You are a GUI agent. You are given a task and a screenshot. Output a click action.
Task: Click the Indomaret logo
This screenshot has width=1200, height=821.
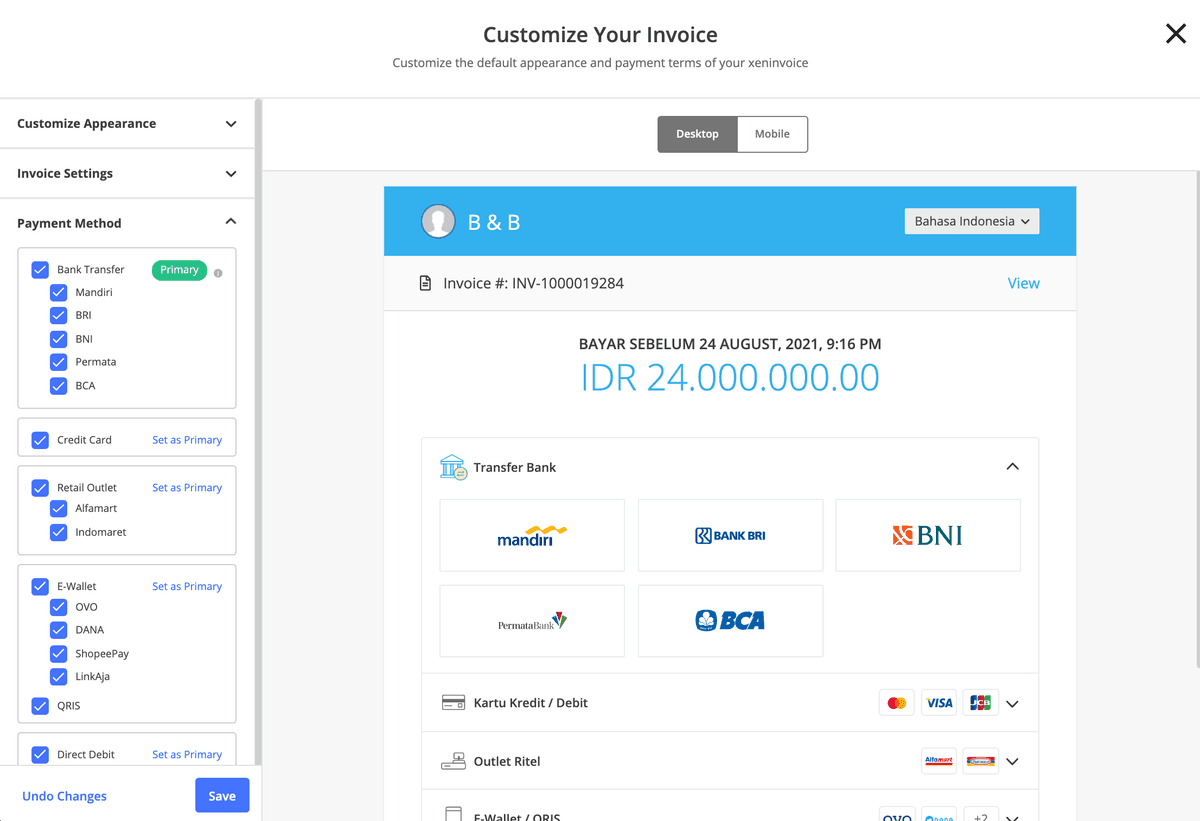pyautogui.click(x=981, y=761)
